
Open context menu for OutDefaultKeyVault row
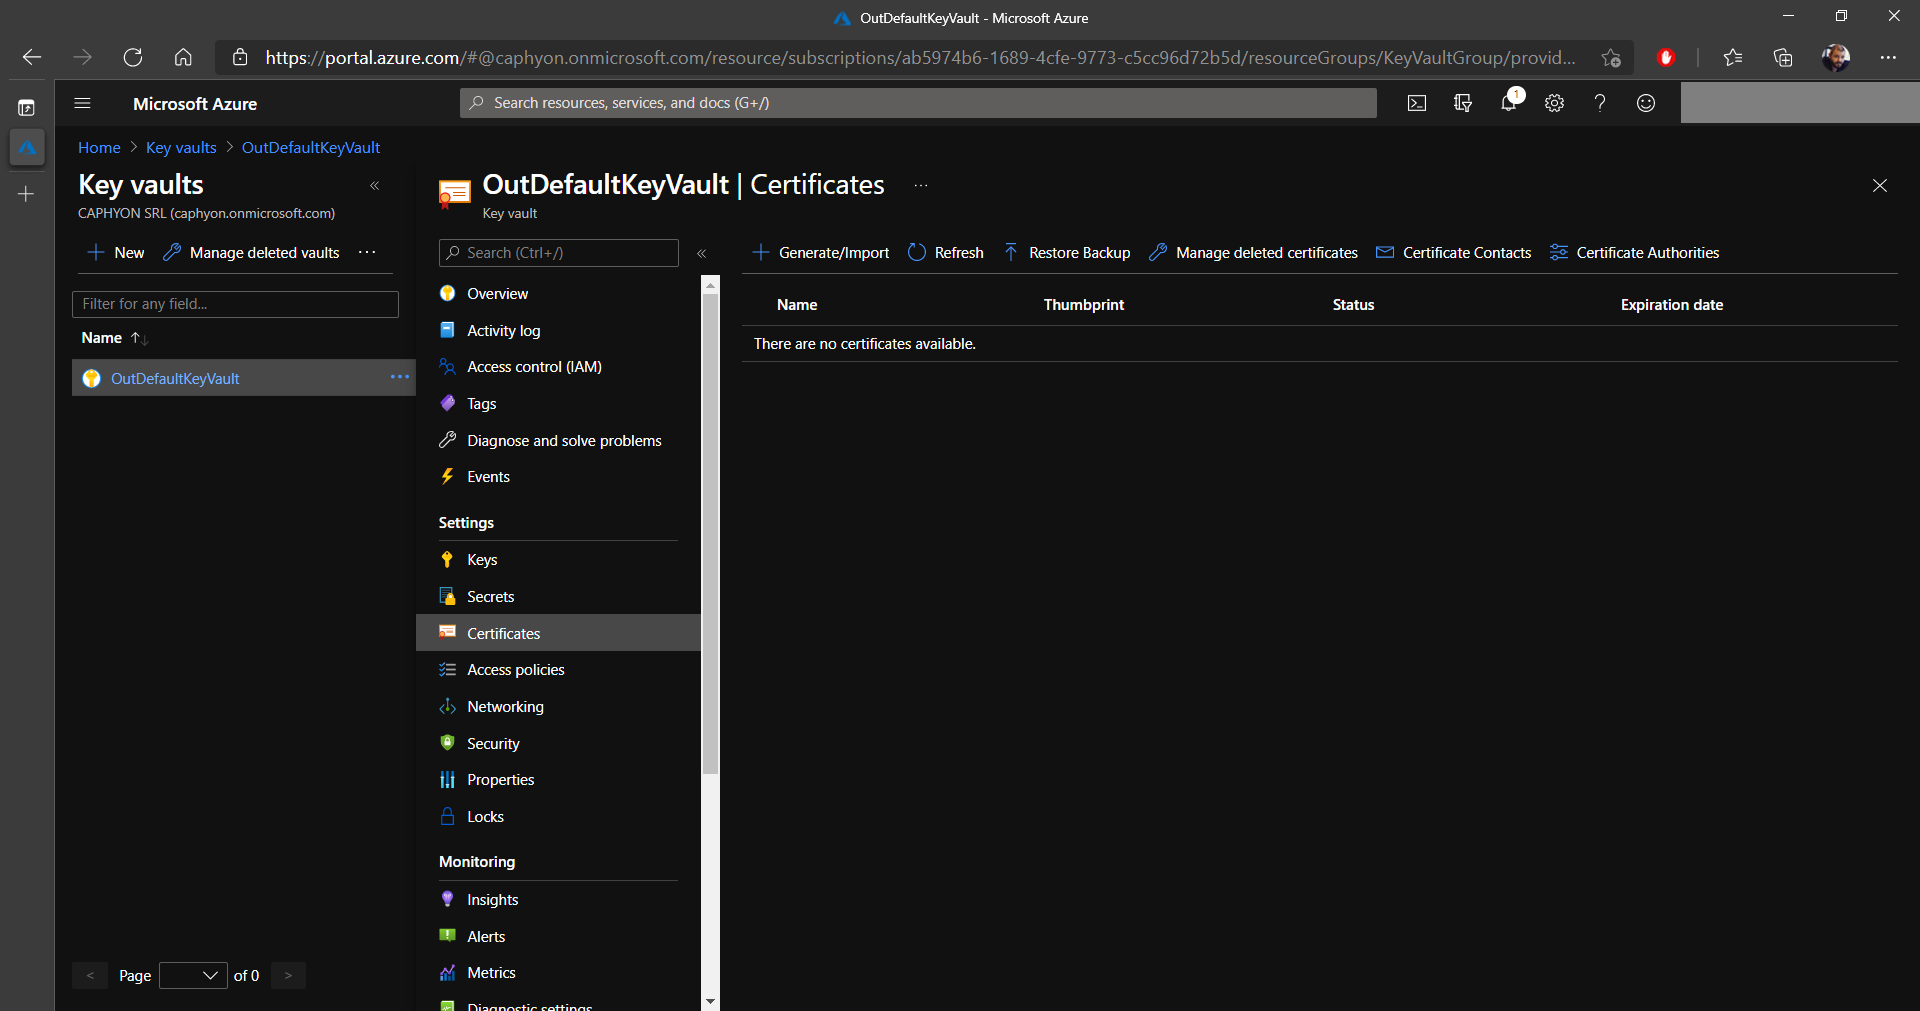pyautogui.click(x=400, y=377)
